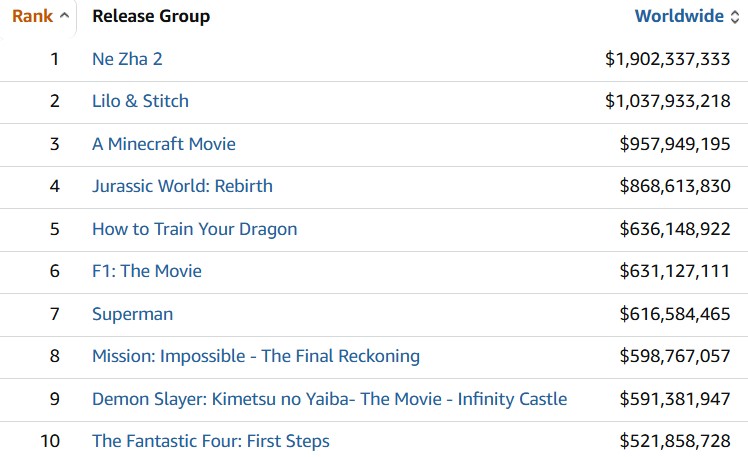Viewport: 748px width, 457px height.
Task: Open Demon Slayer Infinity Castle link
Action: (x=329, y=399)
